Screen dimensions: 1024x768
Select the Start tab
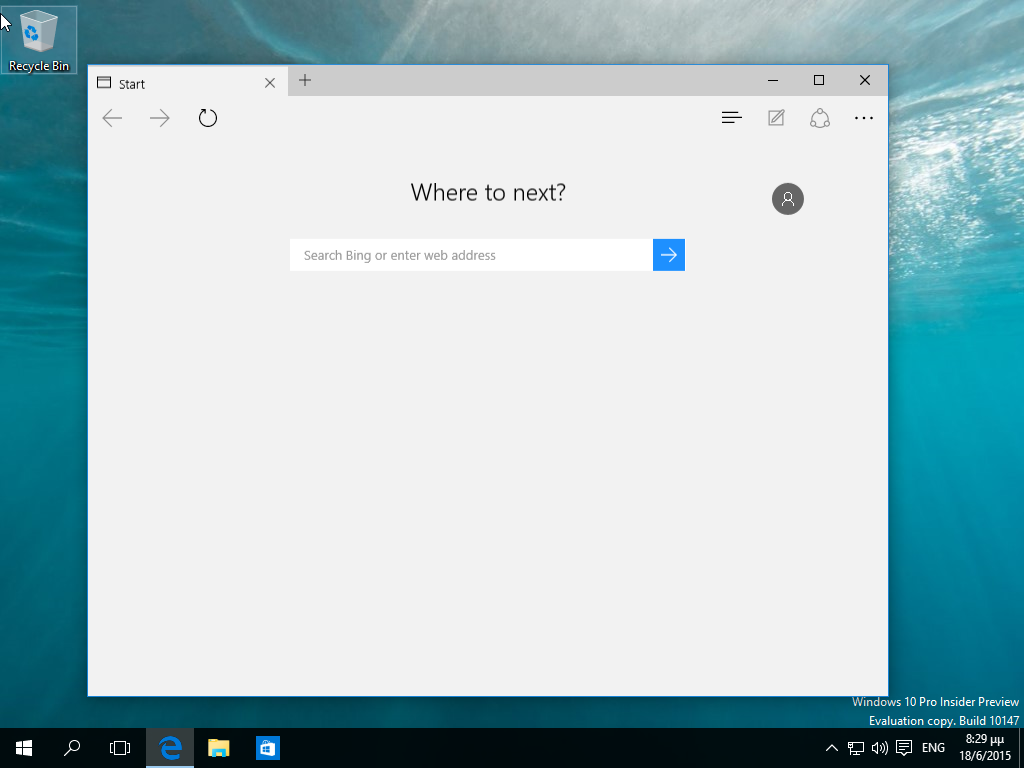coord(187,82)
